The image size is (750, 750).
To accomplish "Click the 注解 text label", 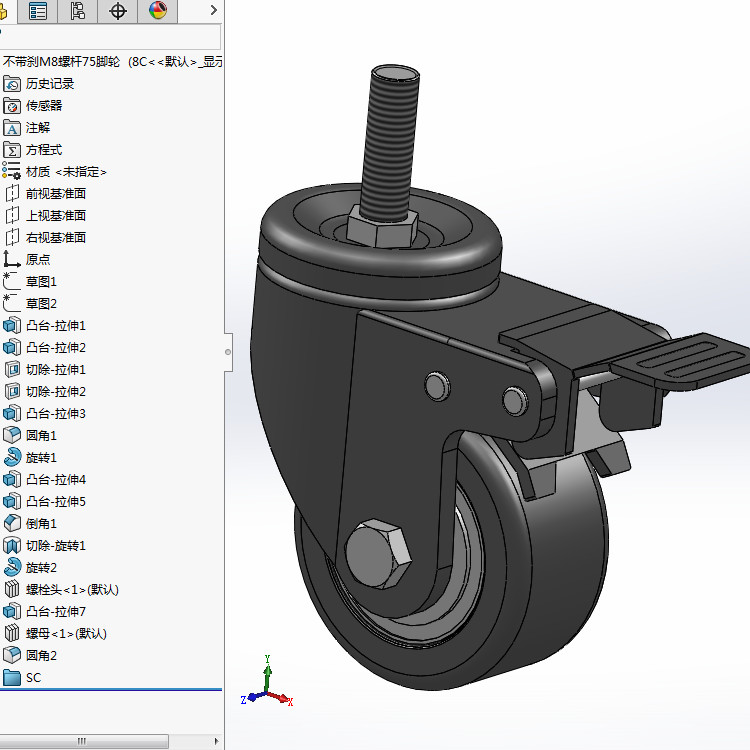I will [x=38, y=128].
